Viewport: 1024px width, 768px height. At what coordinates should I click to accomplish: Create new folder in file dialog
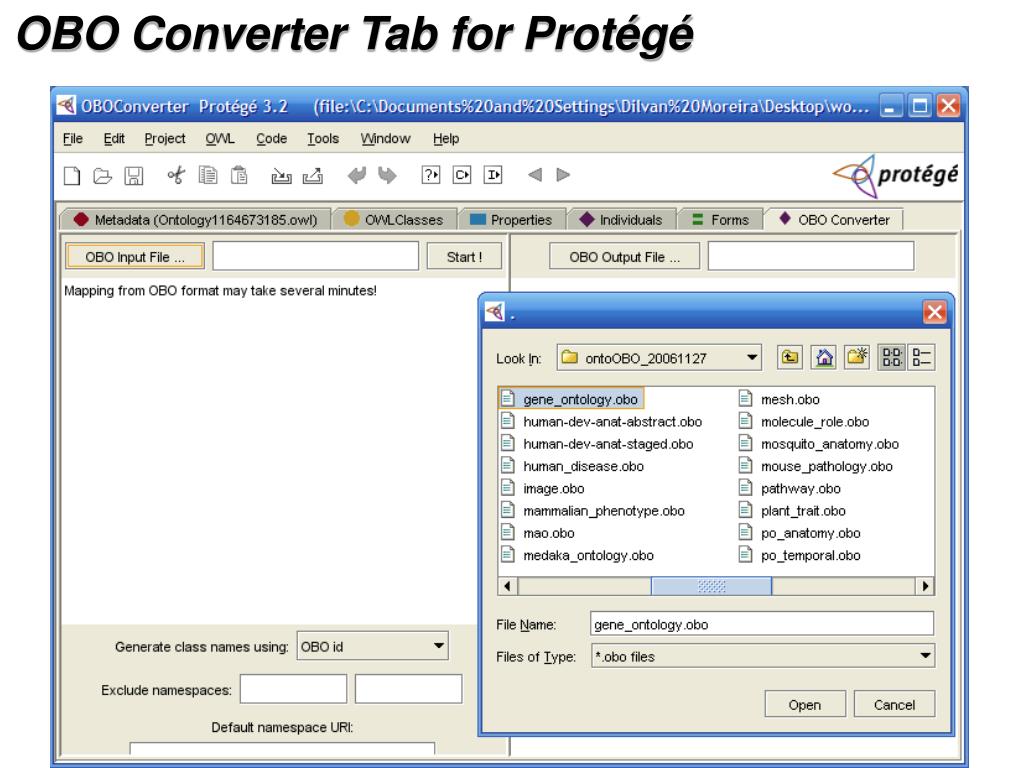coord(857,357)
